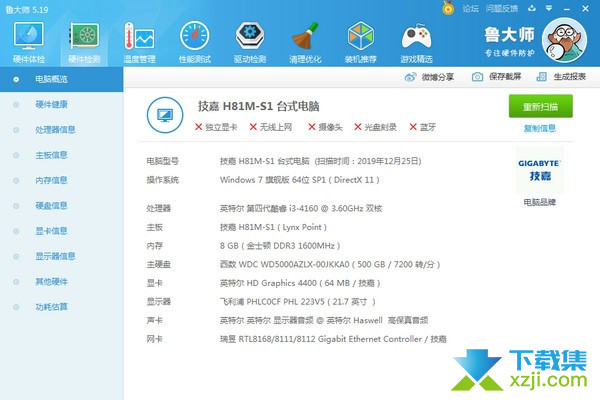Viewport: 600px width, 400px height.
Task: Minimize the 鲁大师 window
Action: click(x=567, y=8)
